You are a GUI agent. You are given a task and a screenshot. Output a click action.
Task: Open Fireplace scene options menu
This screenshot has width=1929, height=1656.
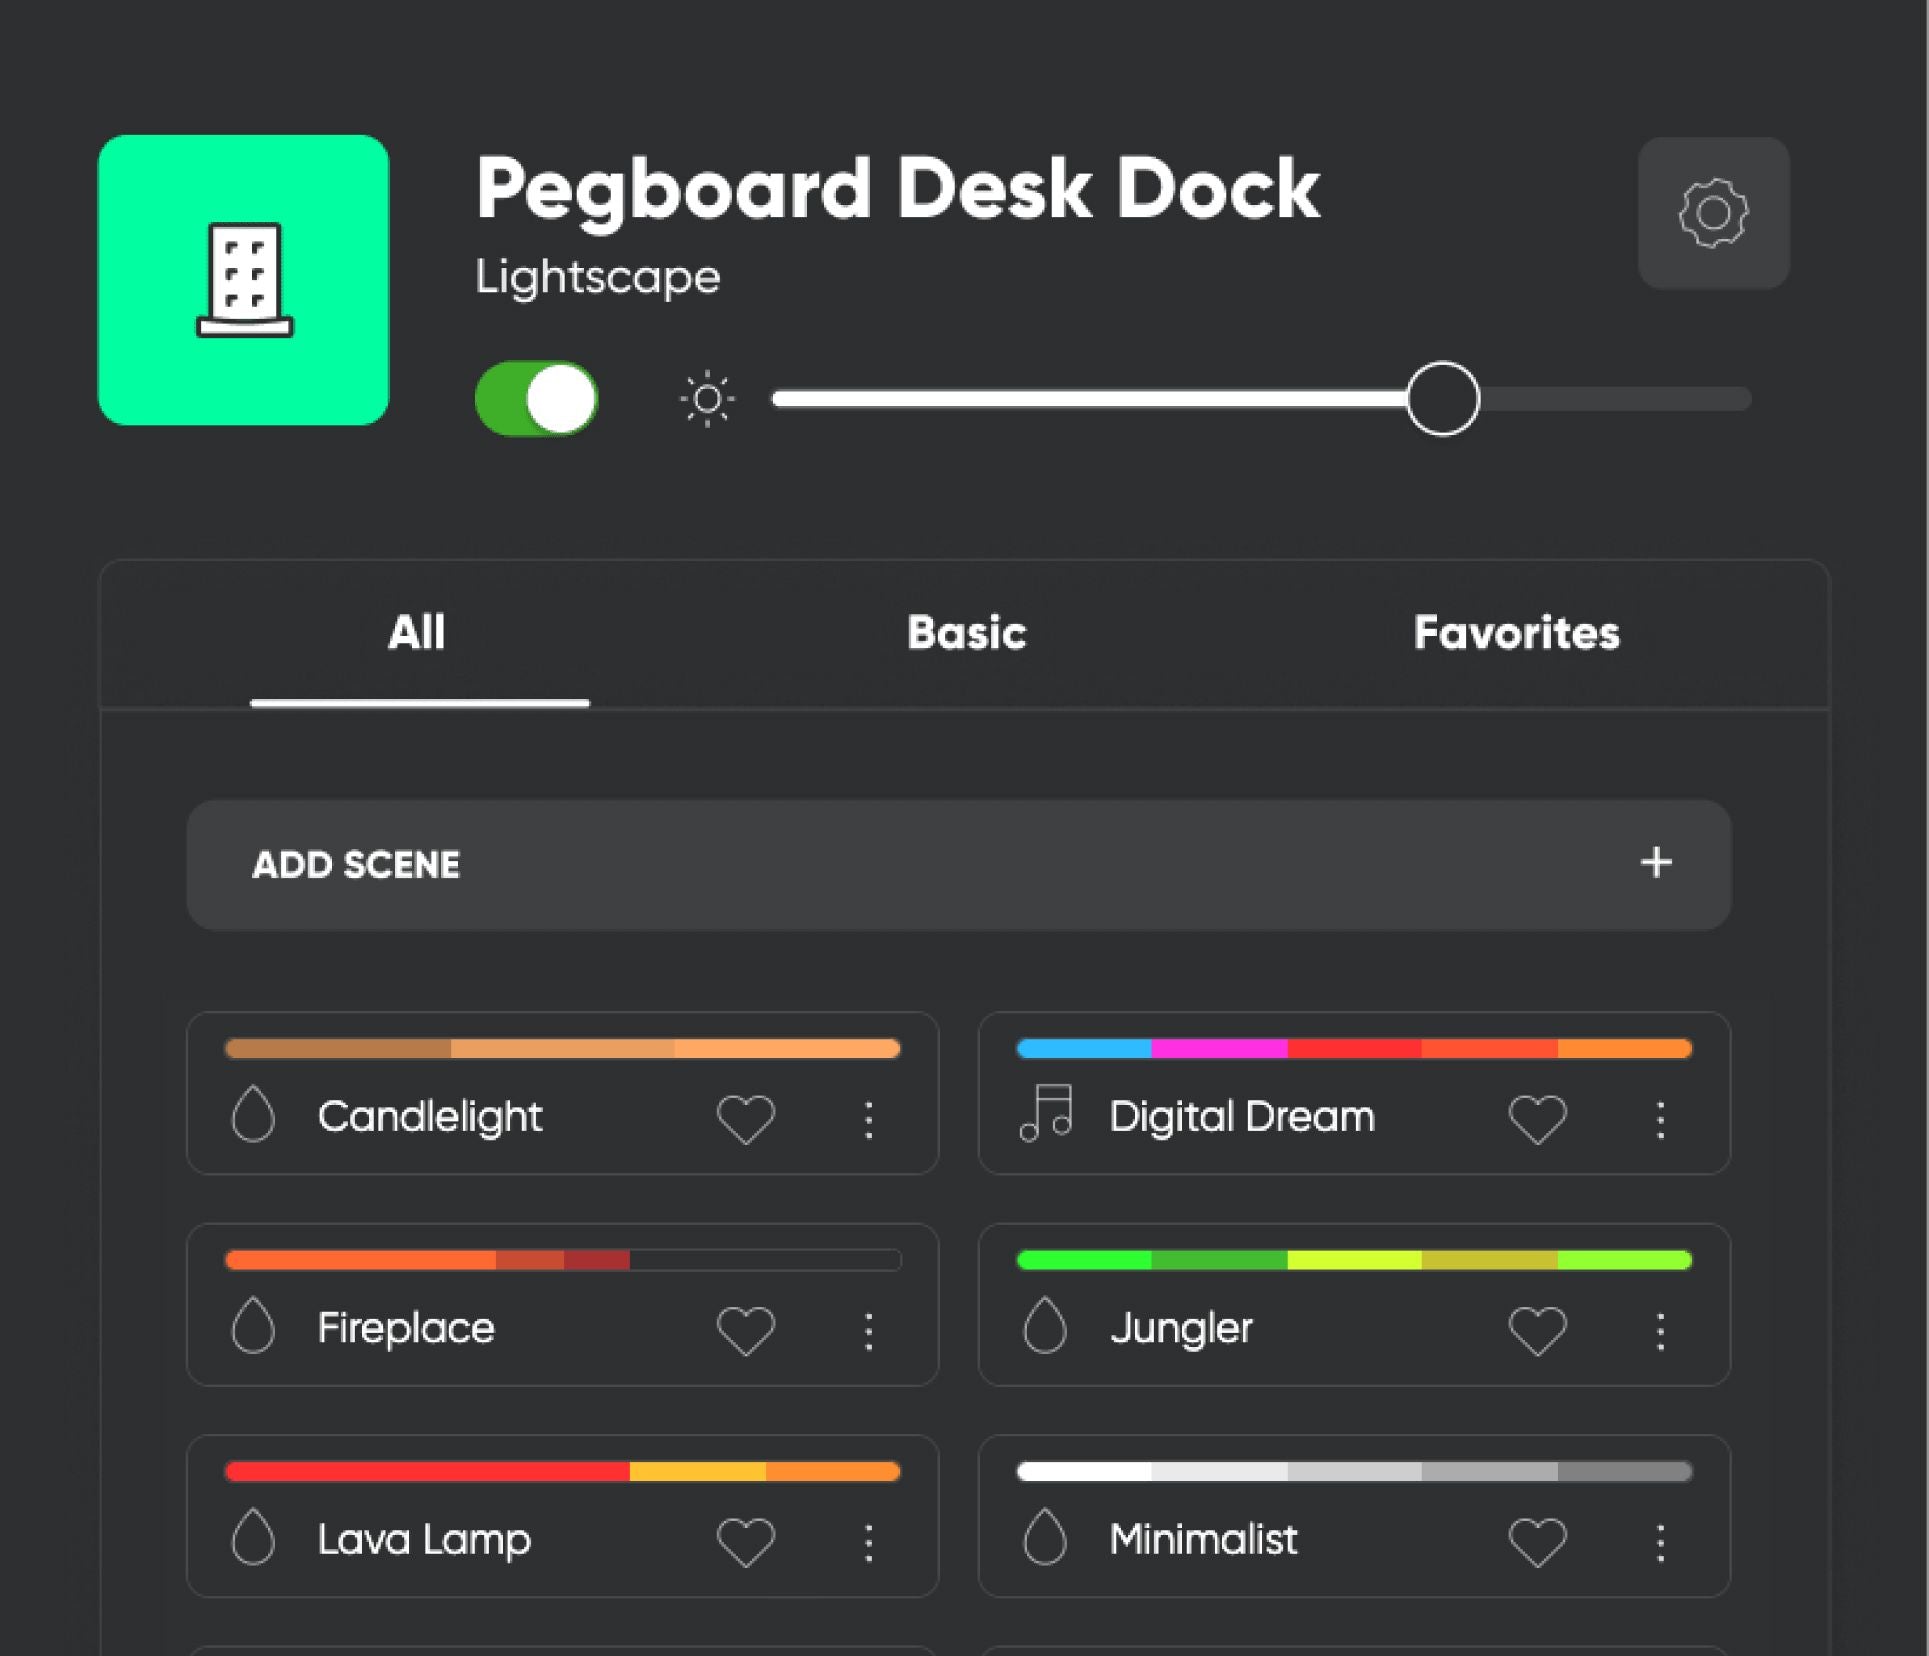869,1331
